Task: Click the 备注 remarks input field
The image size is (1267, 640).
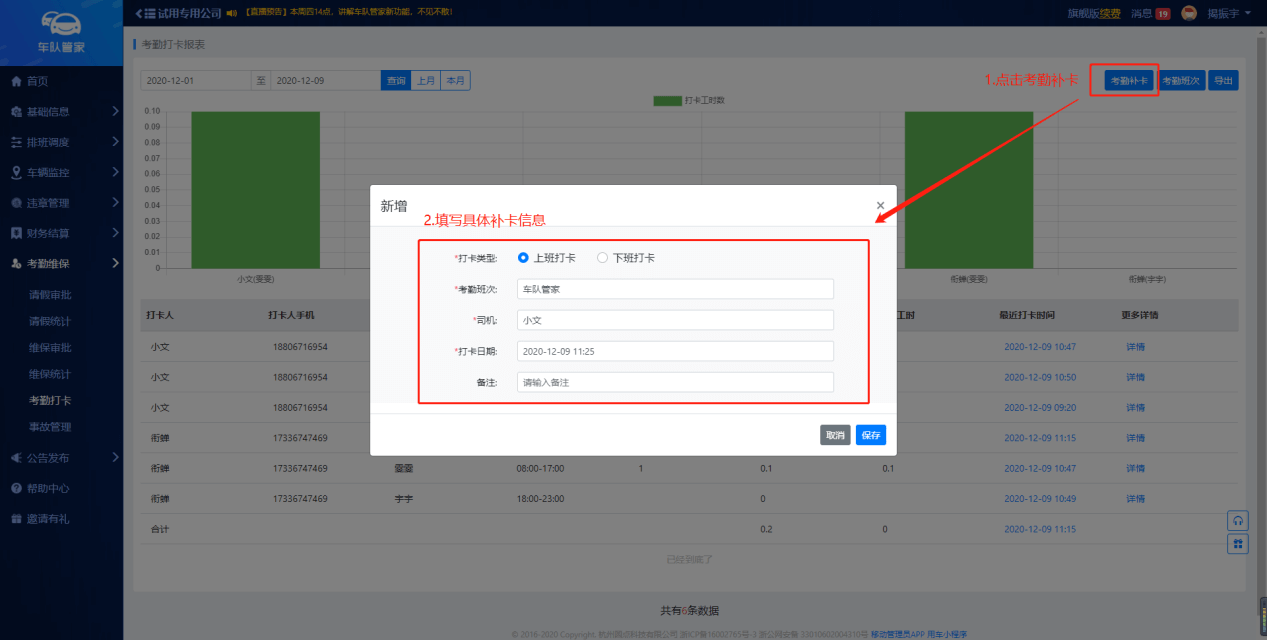Action: 675,382
